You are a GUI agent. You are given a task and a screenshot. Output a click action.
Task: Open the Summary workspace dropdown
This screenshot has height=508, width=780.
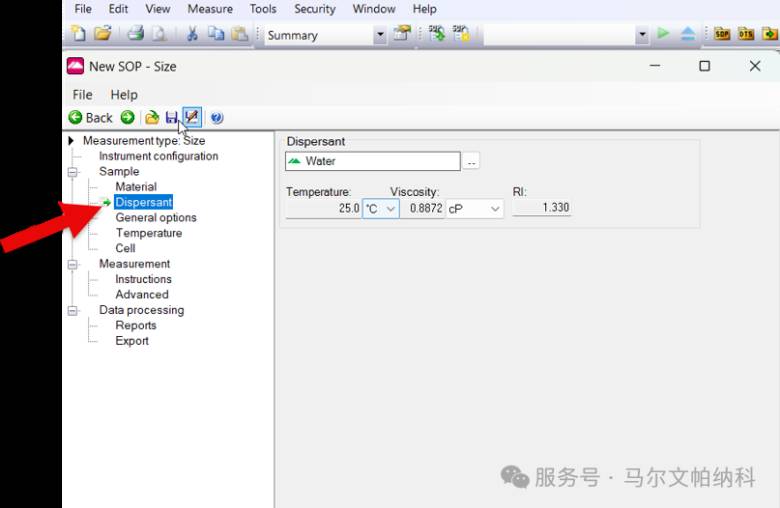coord(380,35)
